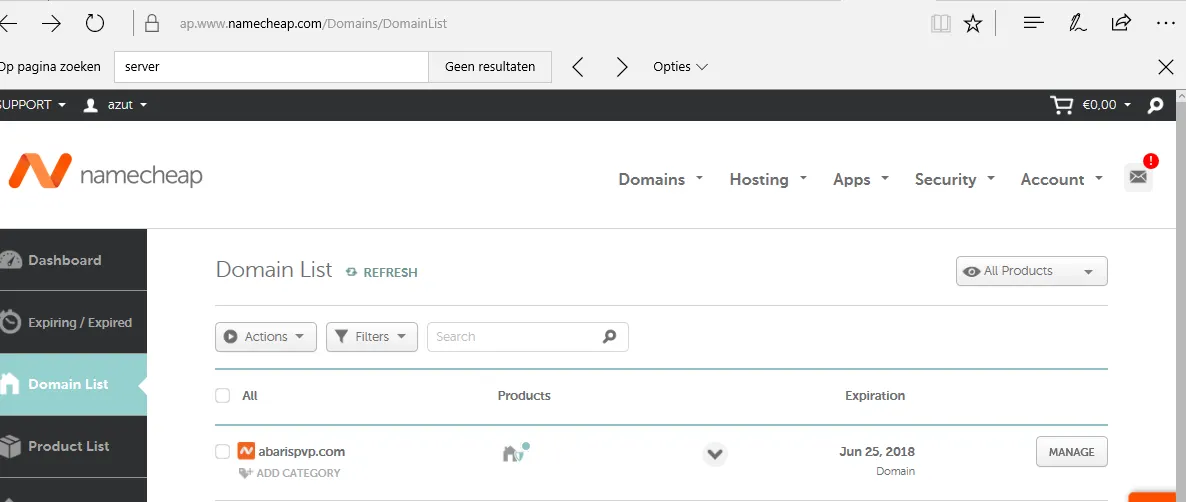
Task: Click MANAGE for abarispvp.com
Action: pyautogui.click(x=1071, y=452)
